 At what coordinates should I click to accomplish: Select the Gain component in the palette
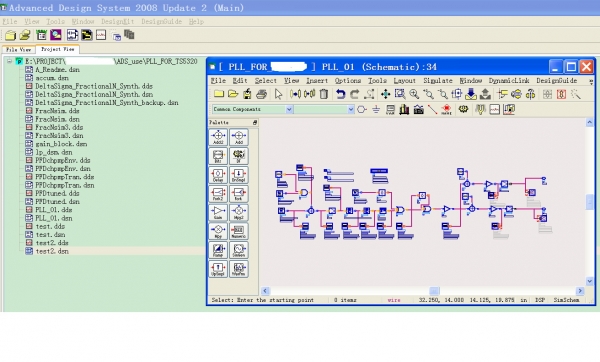218,212
